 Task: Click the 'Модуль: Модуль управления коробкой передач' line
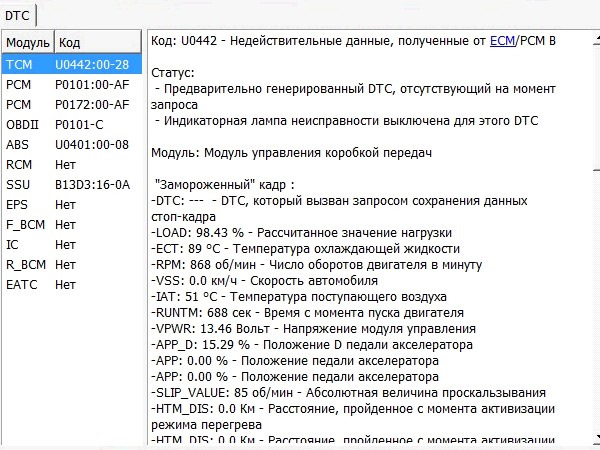coord(292,153)
